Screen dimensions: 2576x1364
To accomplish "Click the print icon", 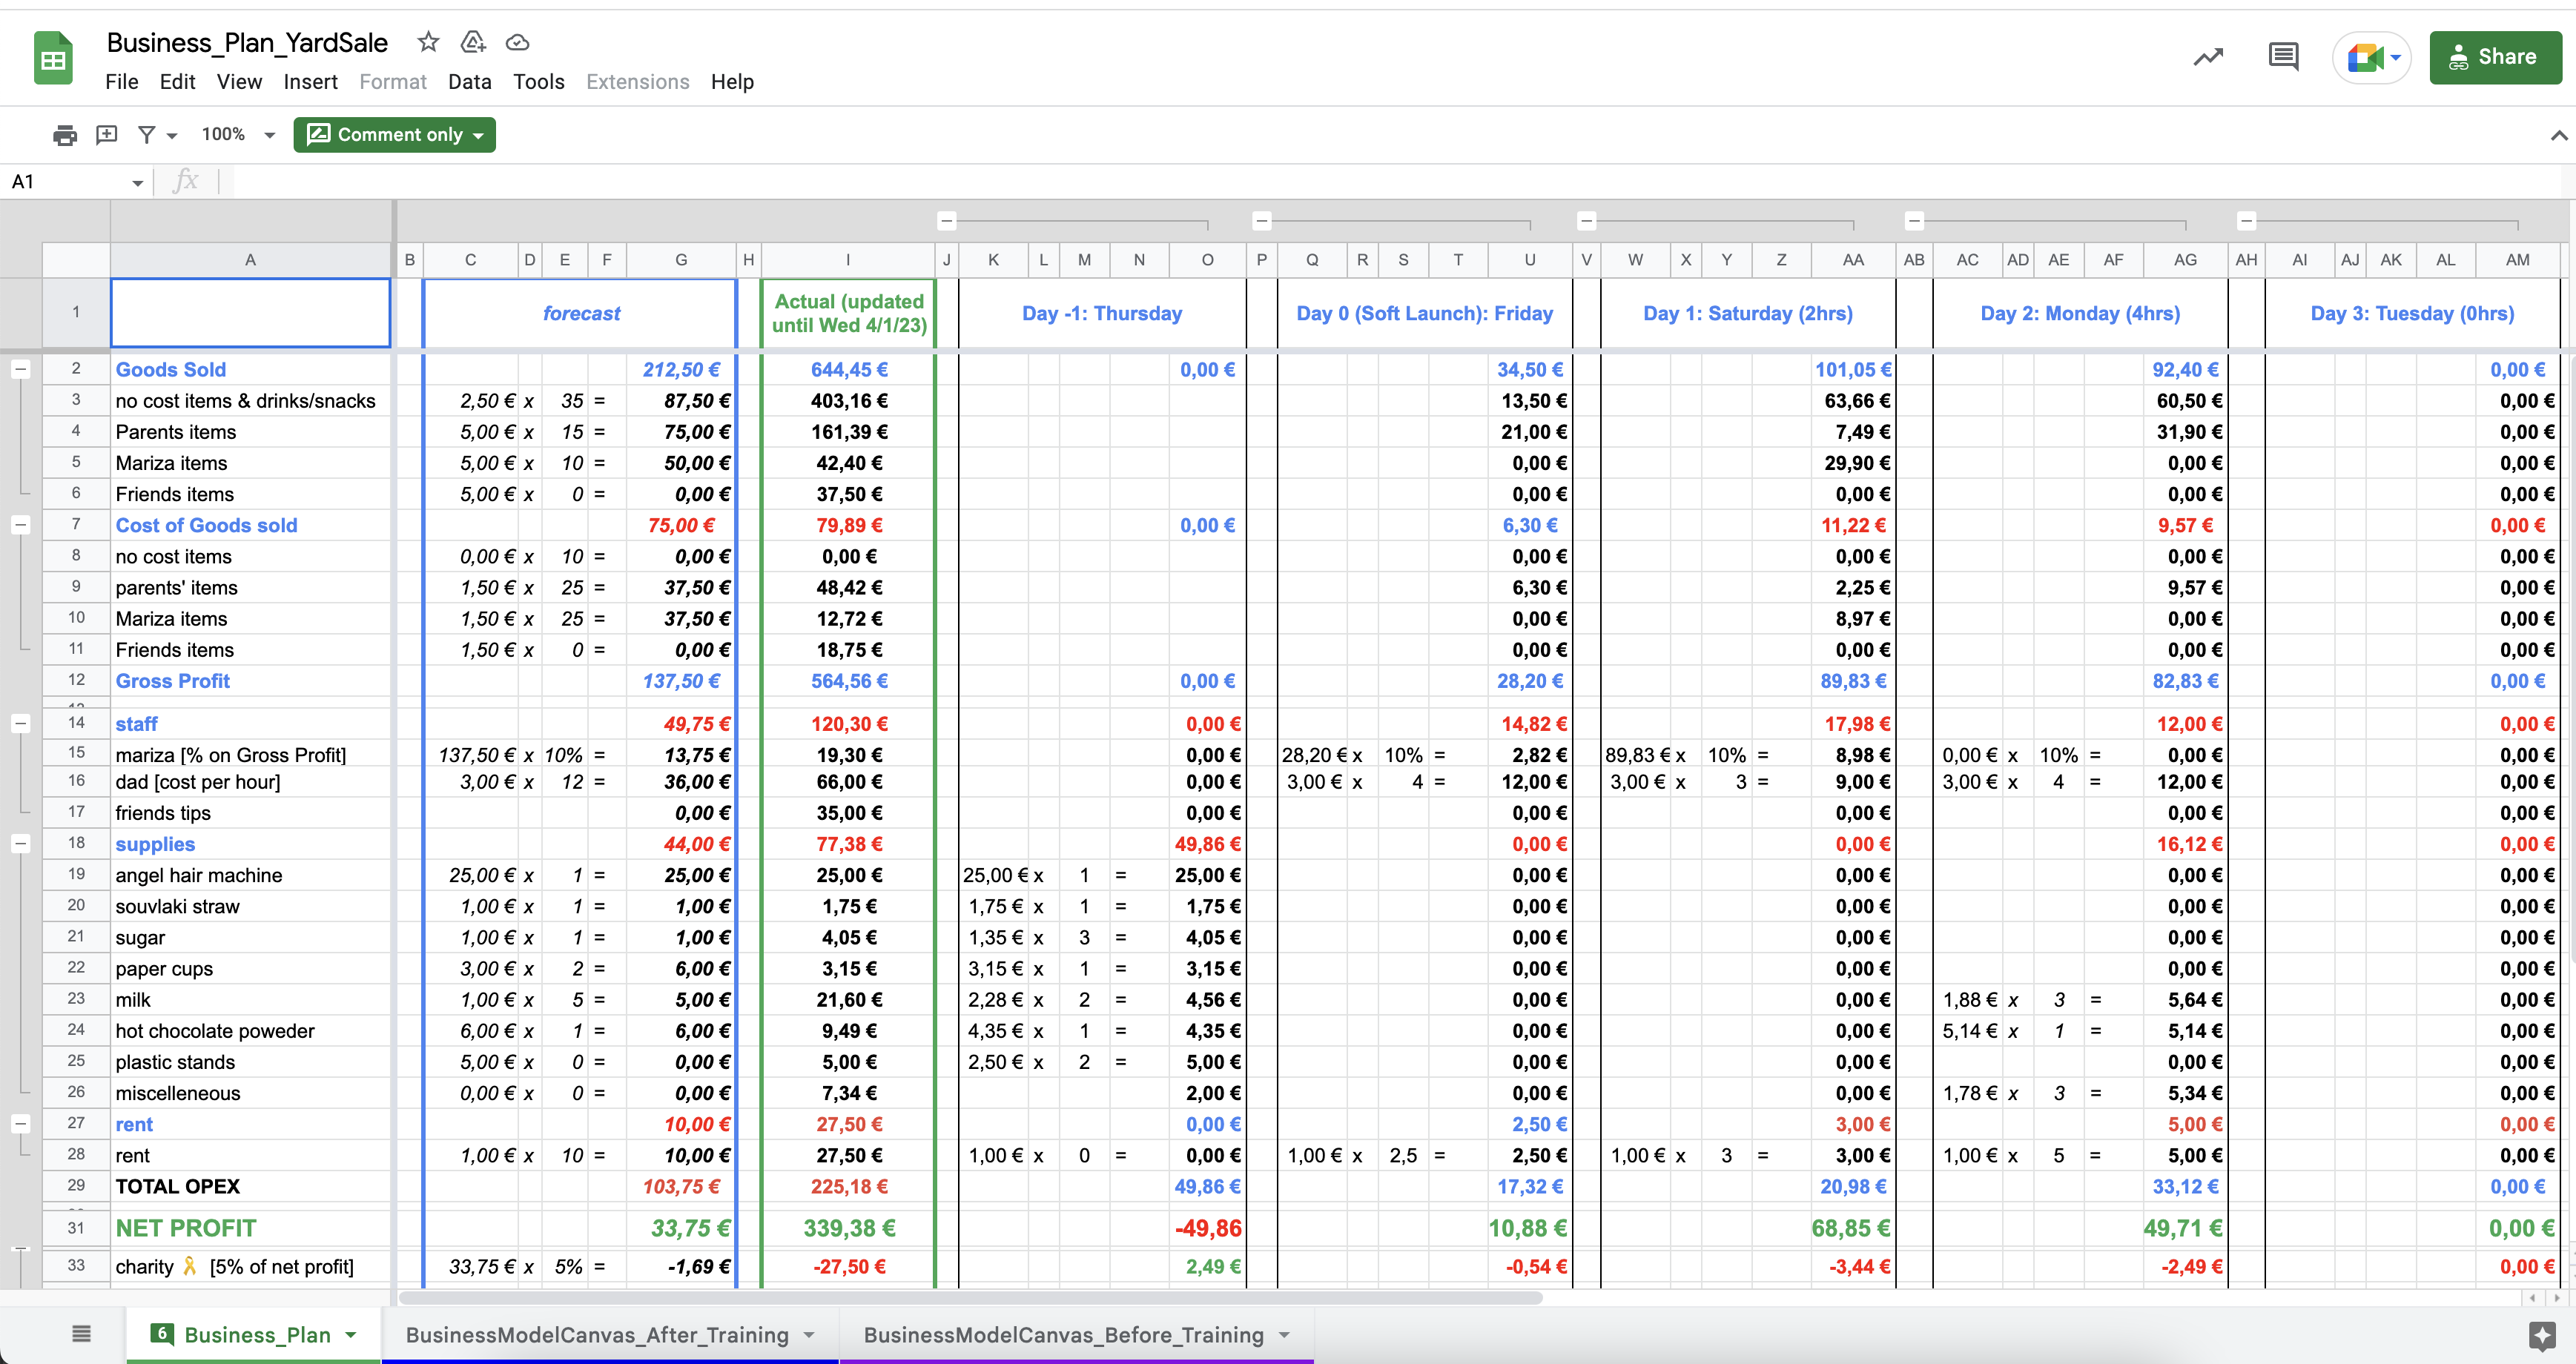I will [65, 135].
